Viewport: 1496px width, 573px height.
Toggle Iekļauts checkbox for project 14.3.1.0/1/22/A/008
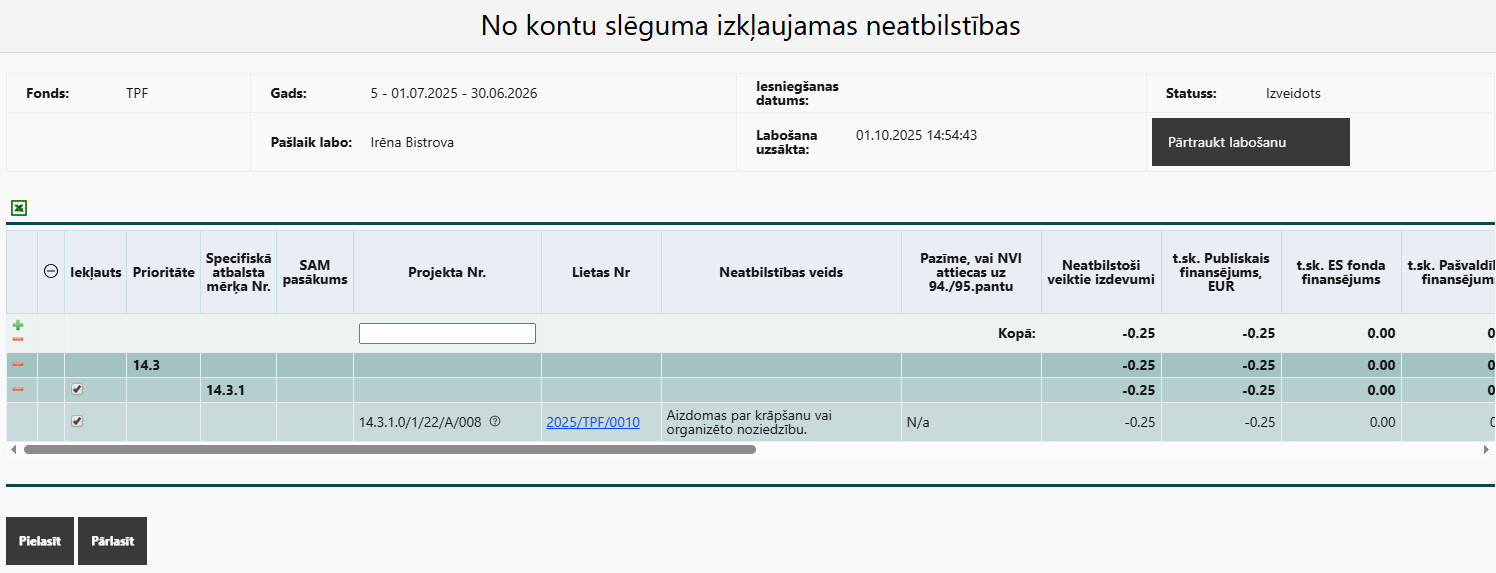point(77,421)
